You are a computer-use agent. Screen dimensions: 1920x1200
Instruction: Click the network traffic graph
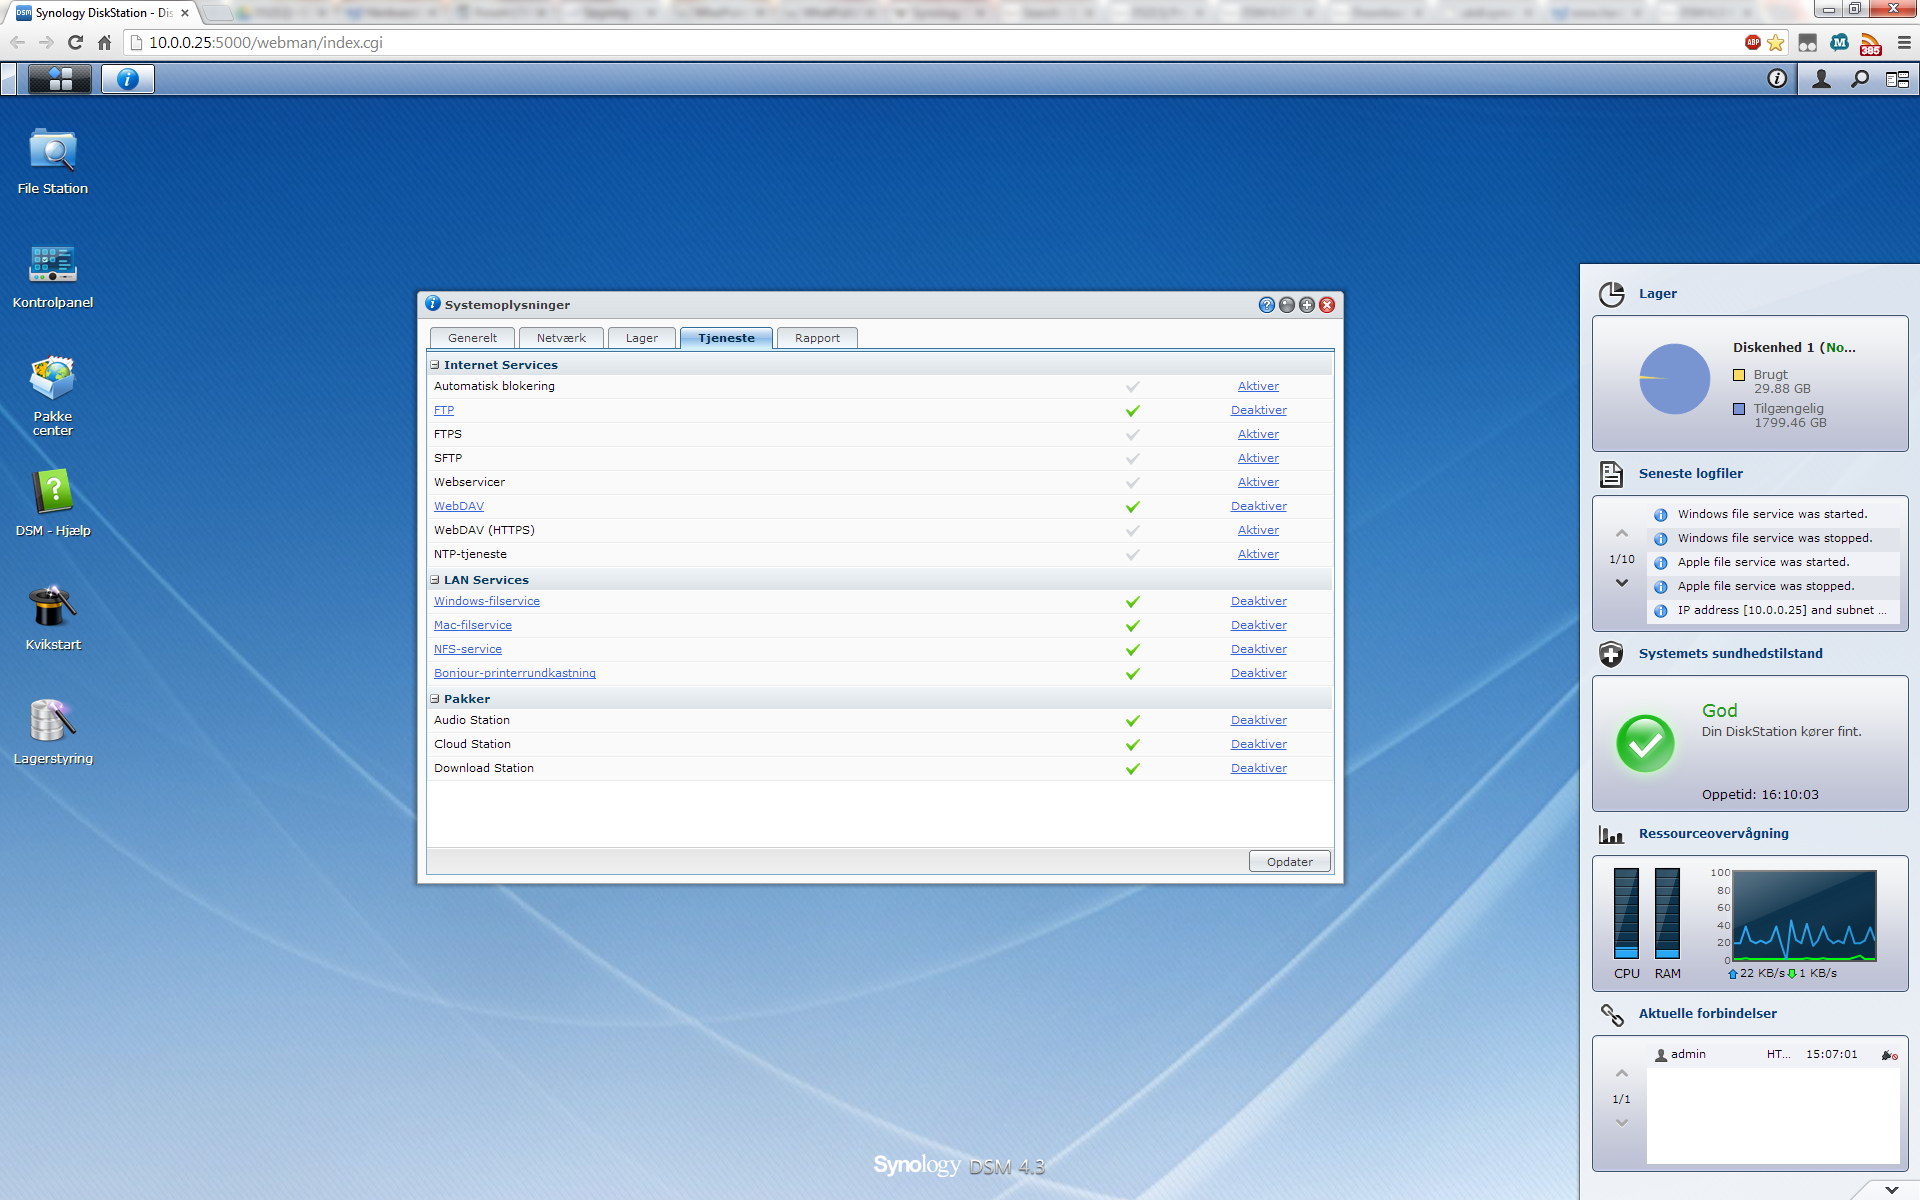point(1804,916)
